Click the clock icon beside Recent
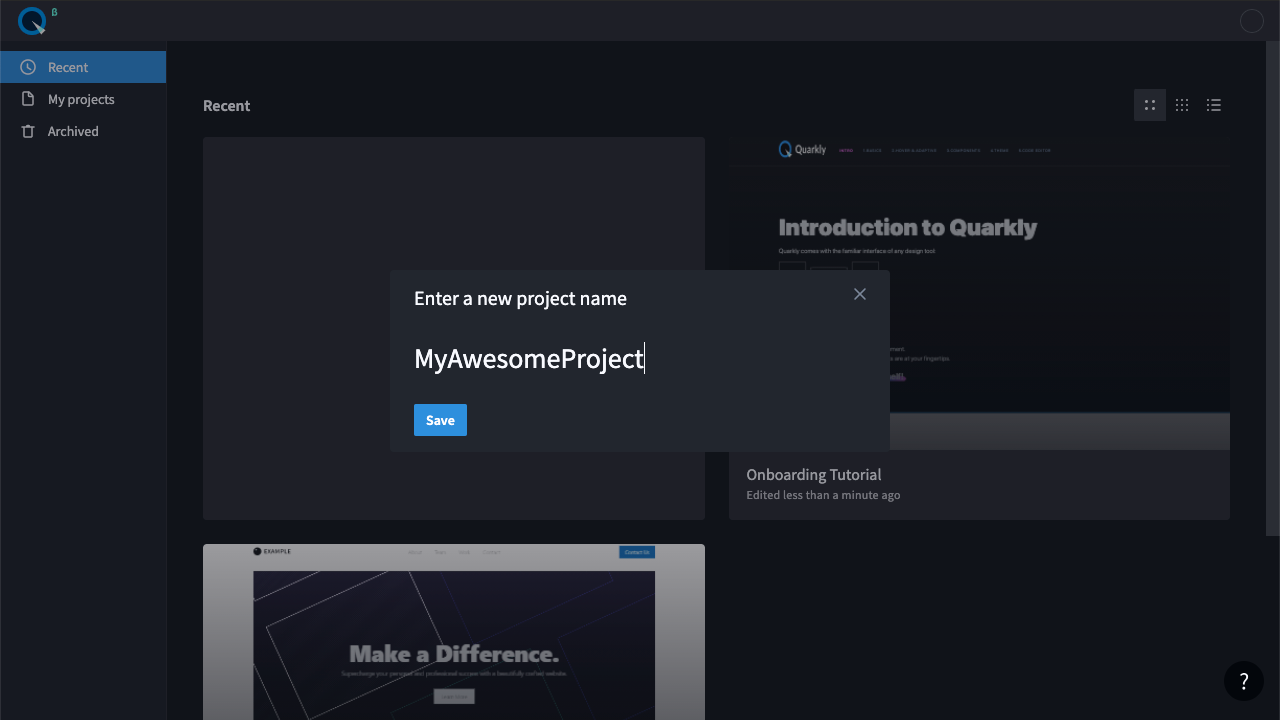1280x720 pixels. coord(28,67)
